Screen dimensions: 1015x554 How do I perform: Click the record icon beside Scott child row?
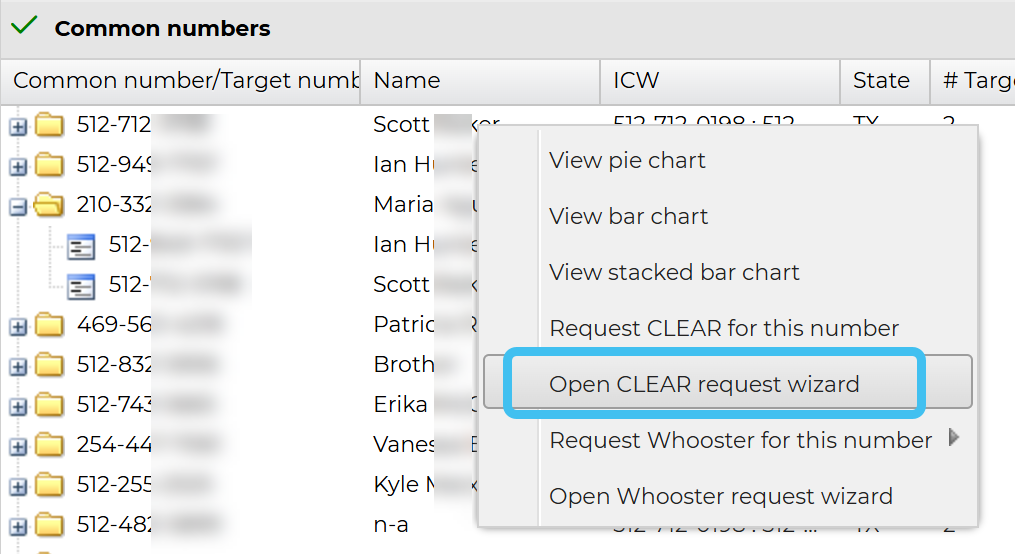(x=81, y=285)
